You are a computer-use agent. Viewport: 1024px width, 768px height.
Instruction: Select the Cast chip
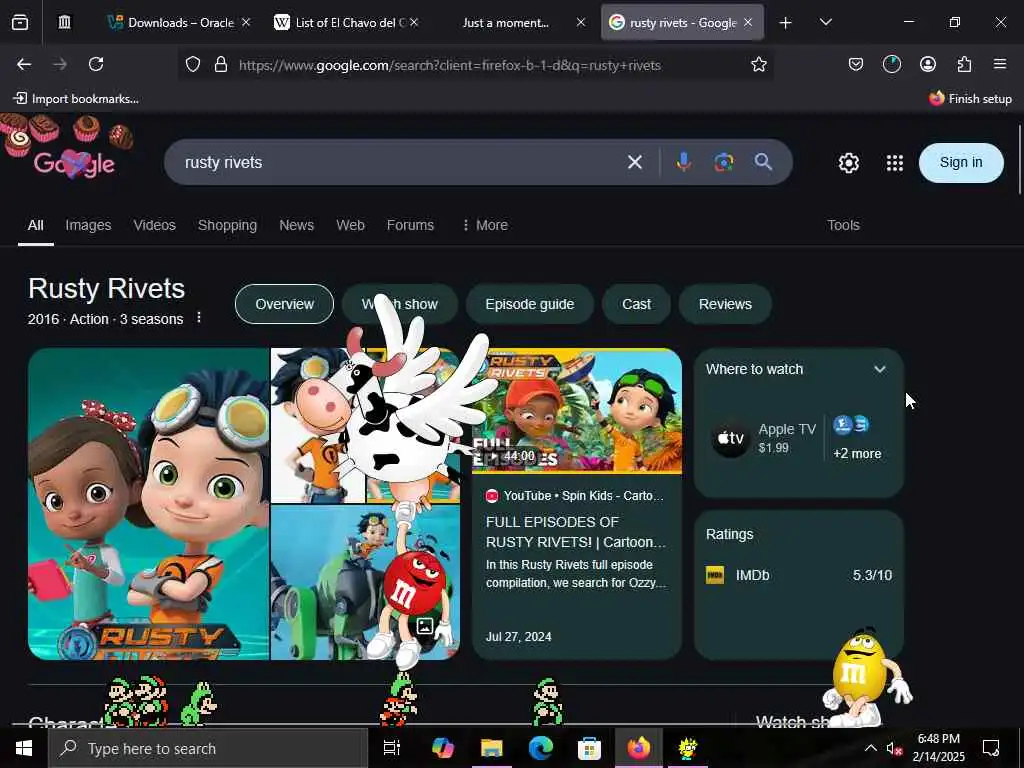(636, 304)
